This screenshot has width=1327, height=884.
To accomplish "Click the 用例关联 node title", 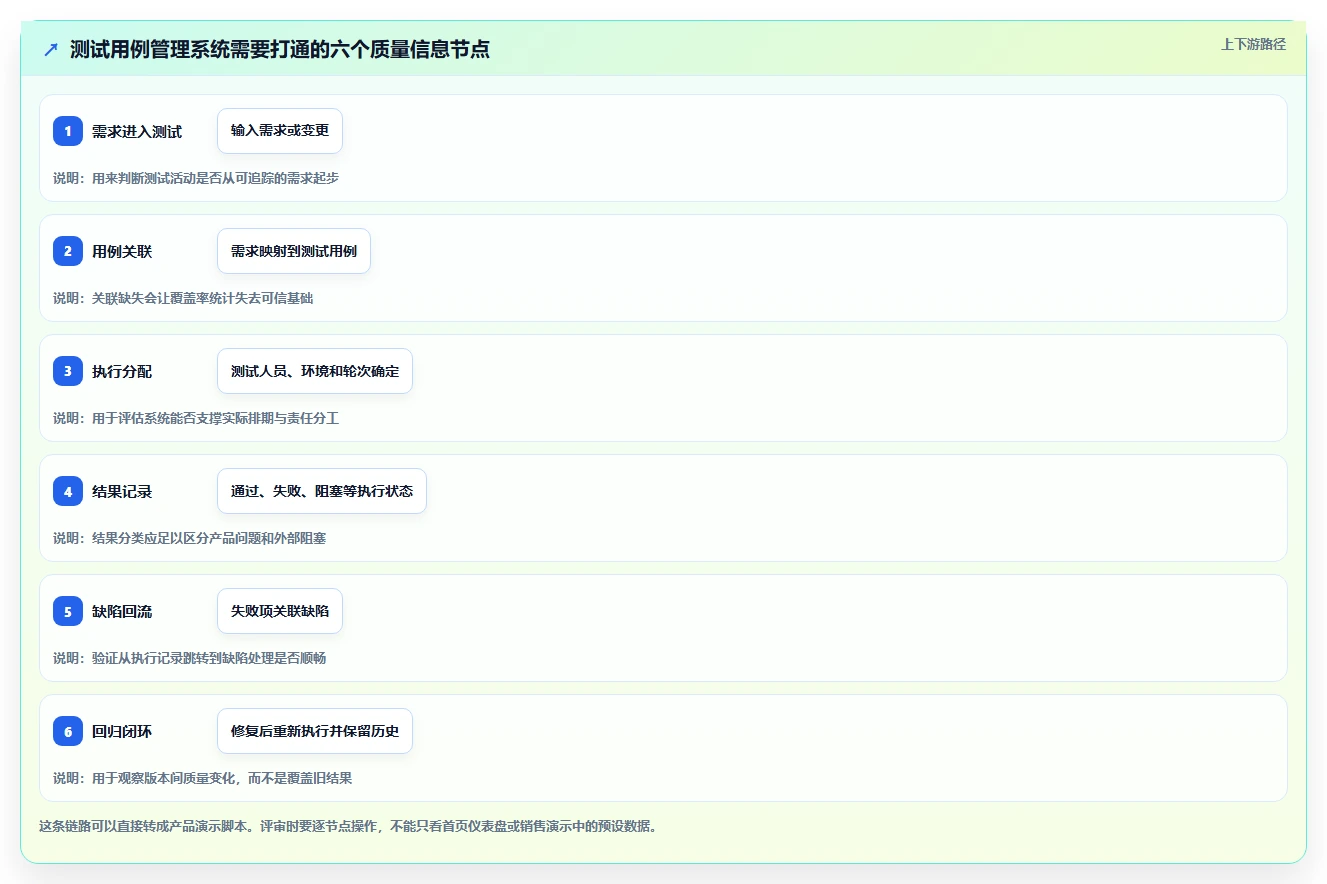I will [122, 251].
